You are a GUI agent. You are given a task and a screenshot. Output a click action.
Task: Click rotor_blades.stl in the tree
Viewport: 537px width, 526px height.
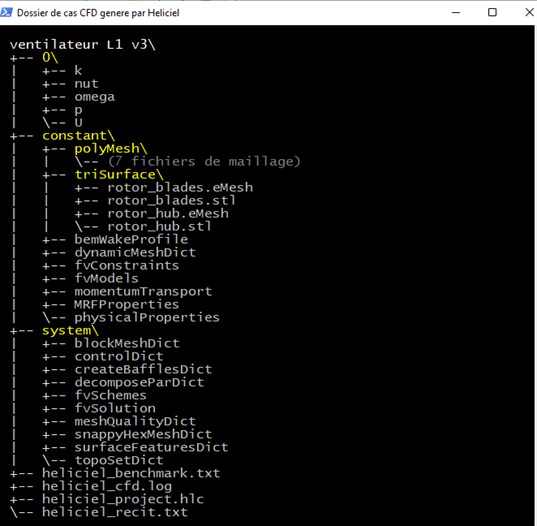pos(172,201)
